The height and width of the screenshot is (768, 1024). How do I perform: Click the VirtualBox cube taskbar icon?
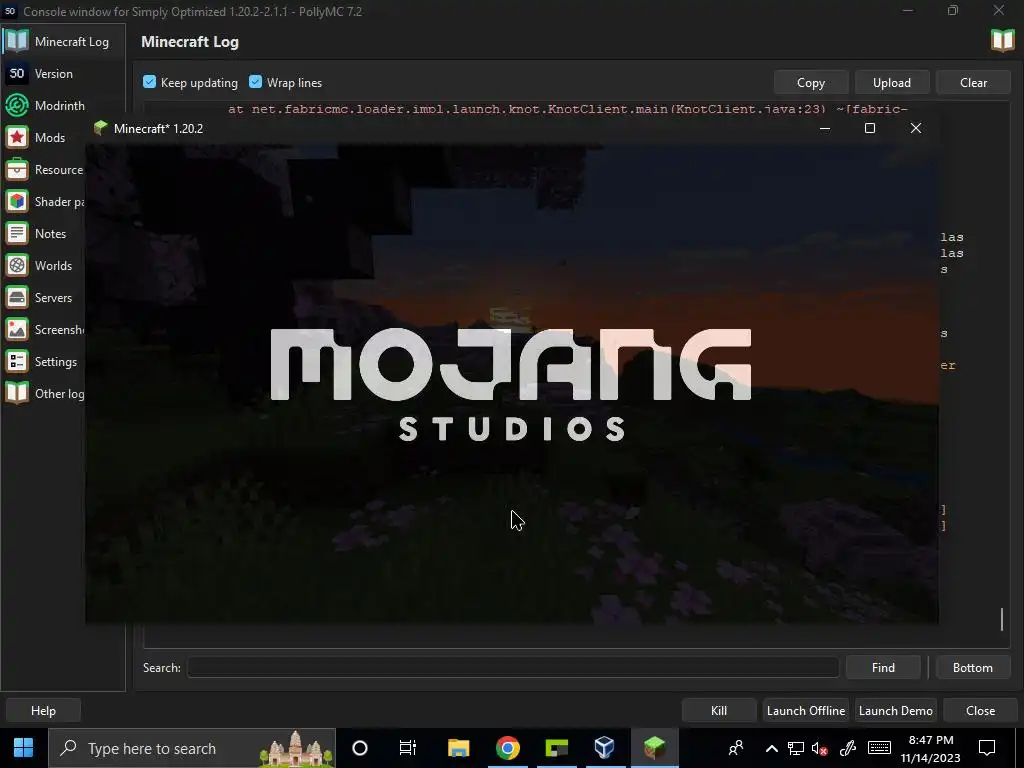(x=605, y=748)
